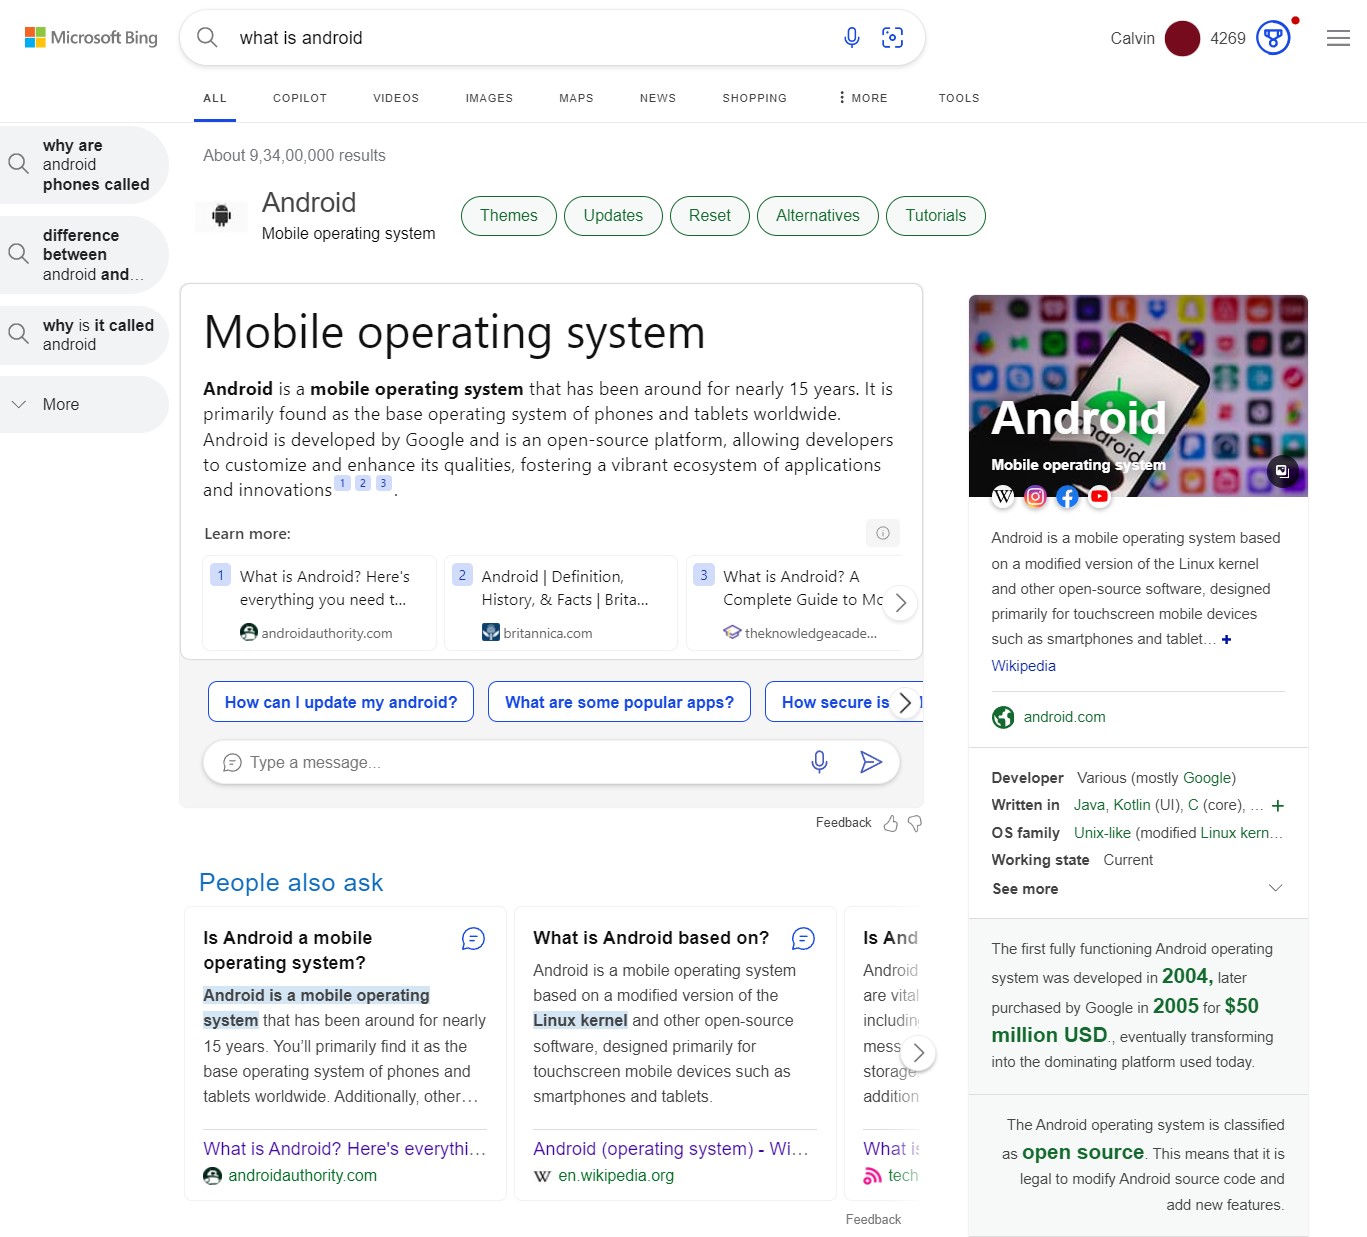The width and height of the screenshot is (1367, 1237).
Task: Click the voice search microphone in search bar
Action: pyautogui.click(x=851, y=38)
